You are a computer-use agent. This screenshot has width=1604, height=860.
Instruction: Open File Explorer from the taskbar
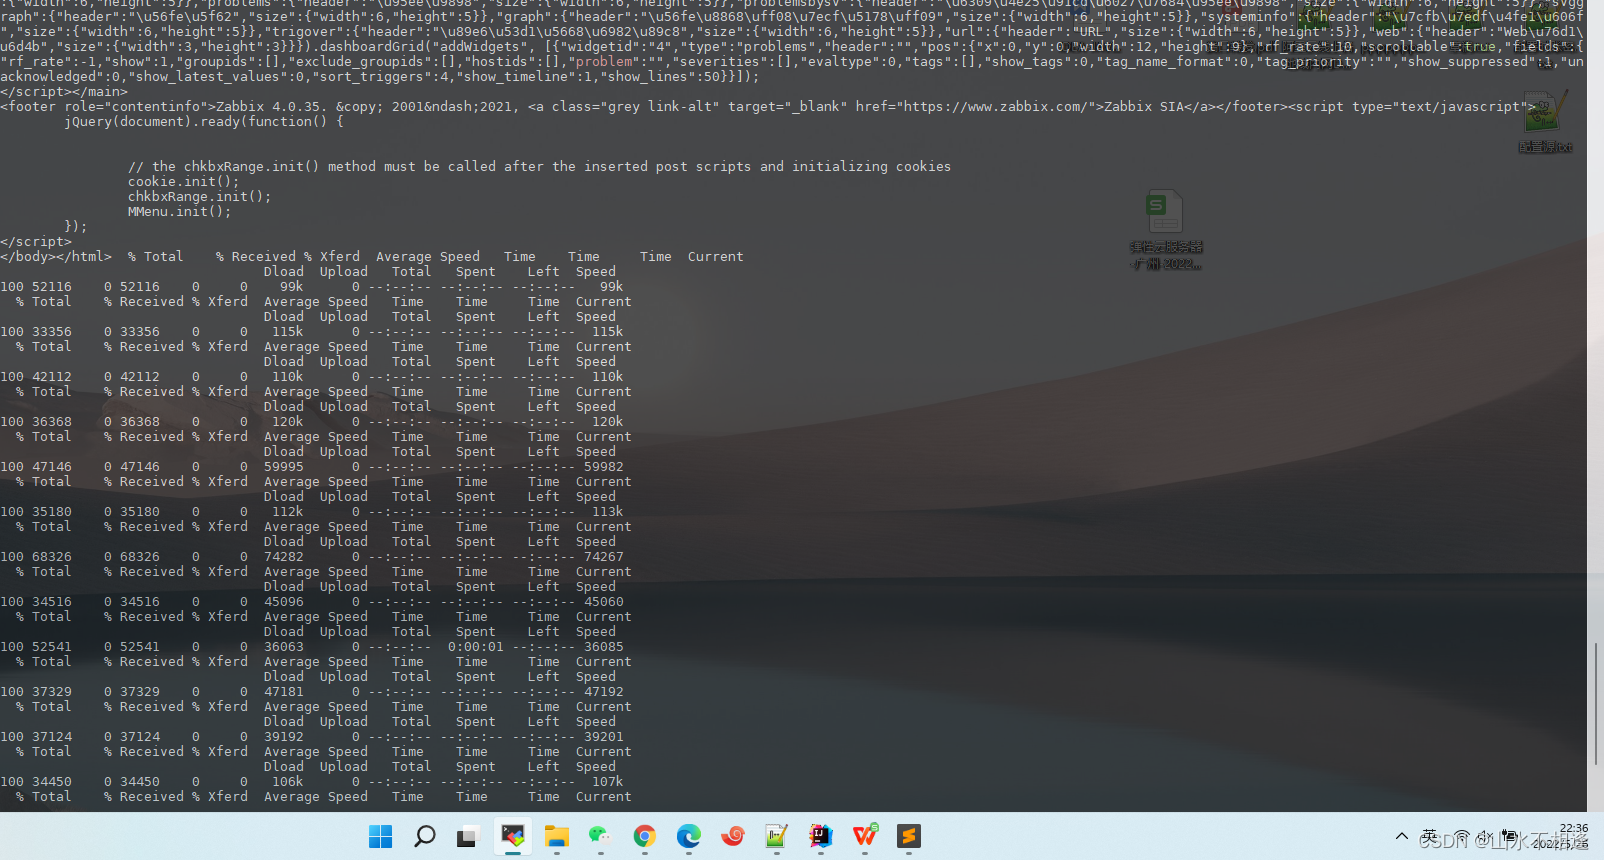click(557, 836)
